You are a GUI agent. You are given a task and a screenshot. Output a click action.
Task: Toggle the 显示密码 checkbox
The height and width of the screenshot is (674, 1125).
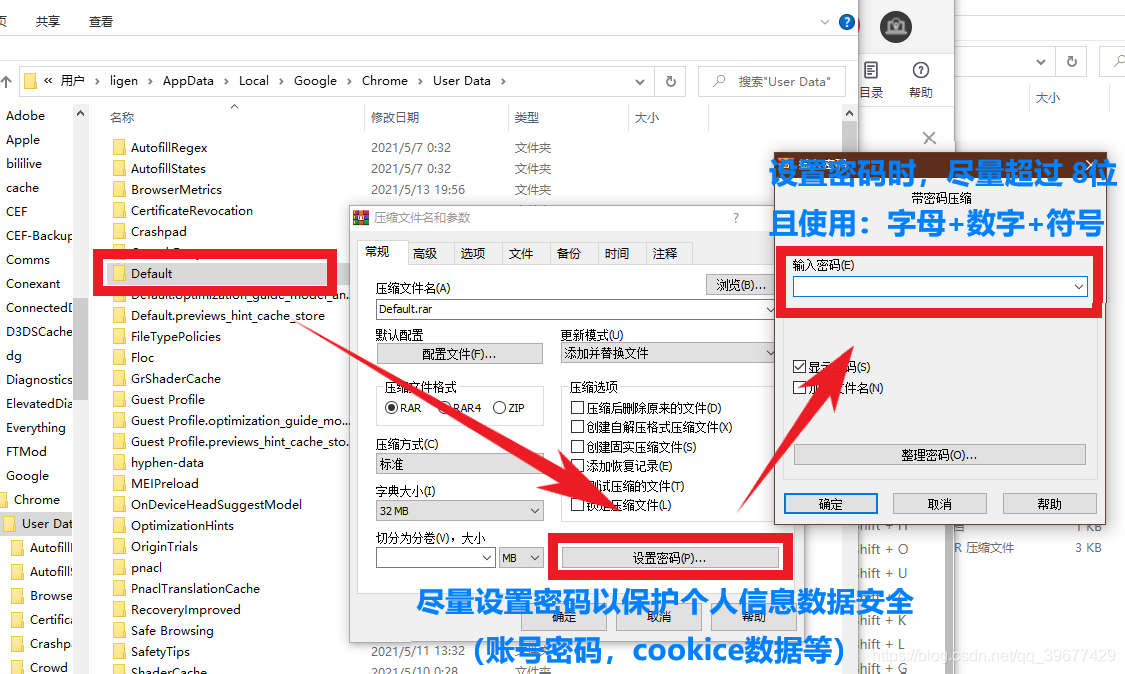pos(799,367)
